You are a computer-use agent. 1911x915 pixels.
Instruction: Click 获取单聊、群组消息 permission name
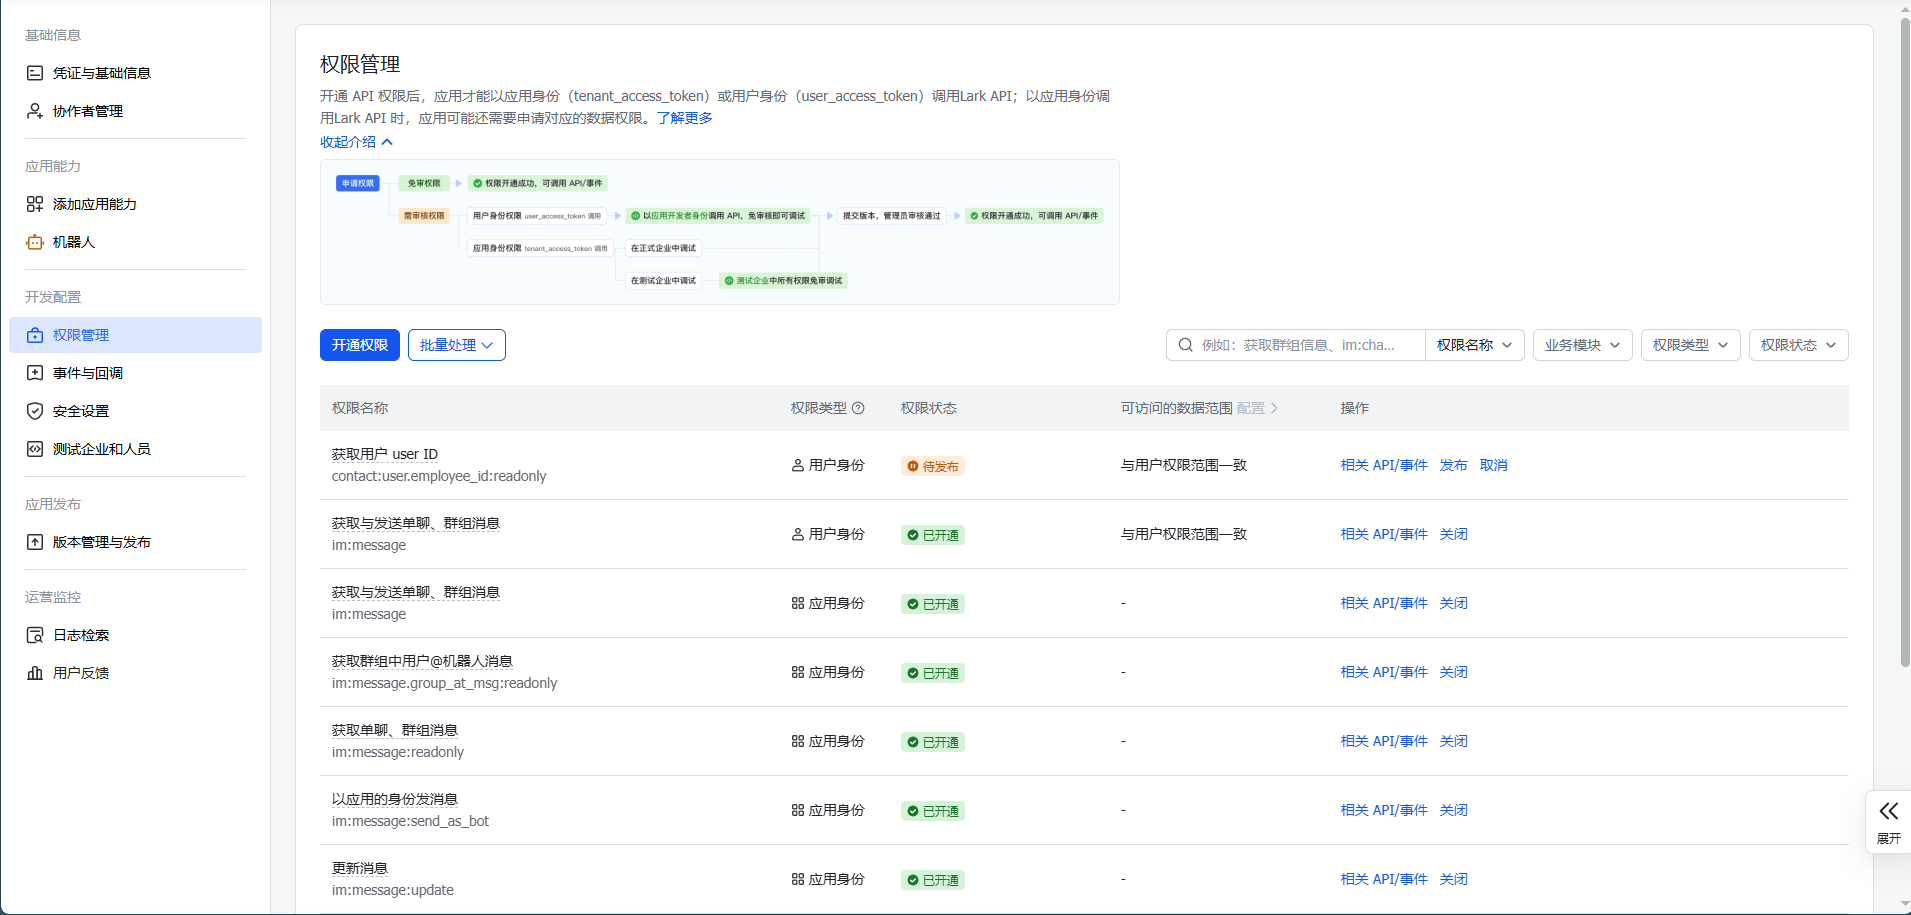point(395,730)
